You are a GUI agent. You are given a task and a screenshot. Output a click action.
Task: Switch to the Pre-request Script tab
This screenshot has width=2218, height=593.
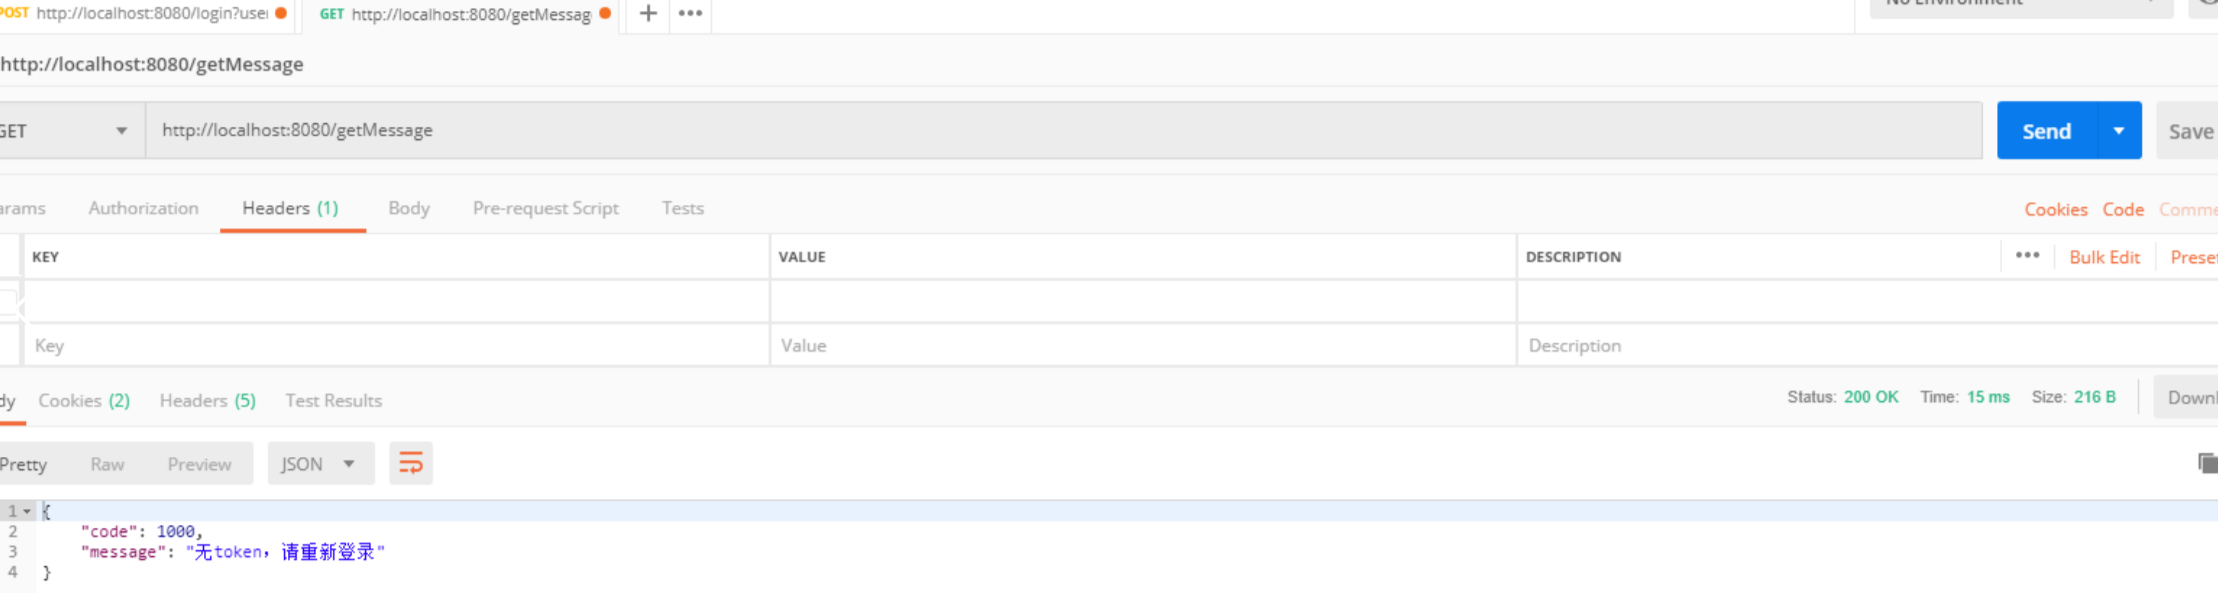(x=545, y=208)
